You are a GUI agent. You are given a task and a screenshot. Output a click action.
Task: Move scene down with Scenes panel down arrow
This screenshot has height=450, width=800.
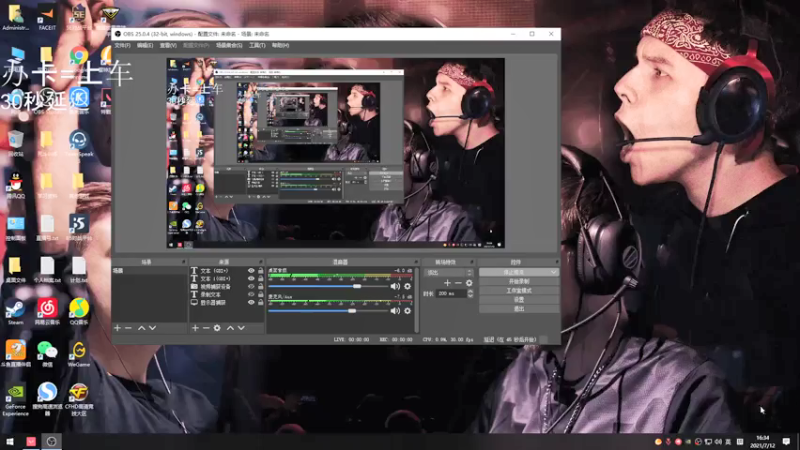pos(152,328)
